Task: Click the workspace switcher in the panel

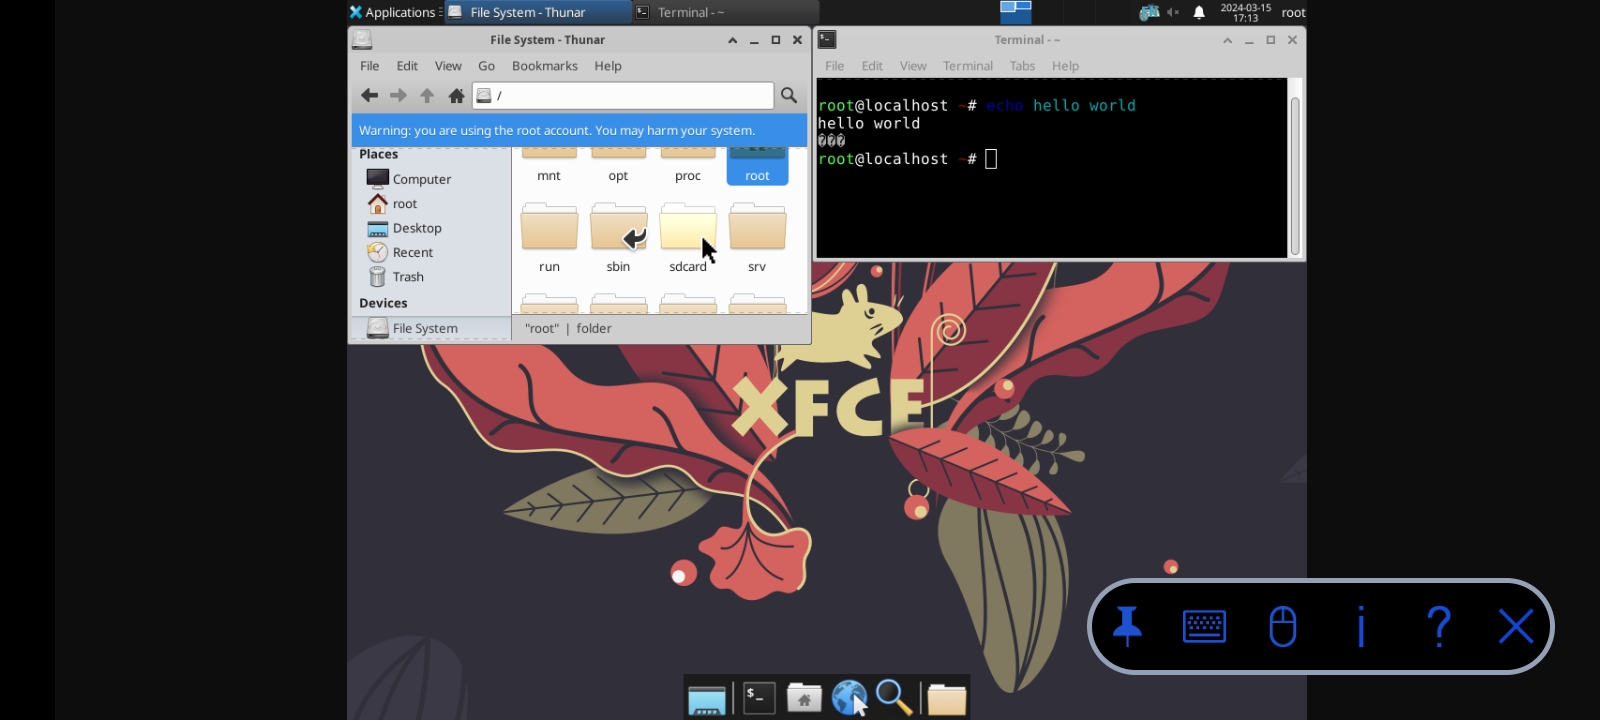Action: click(1016, 12)
